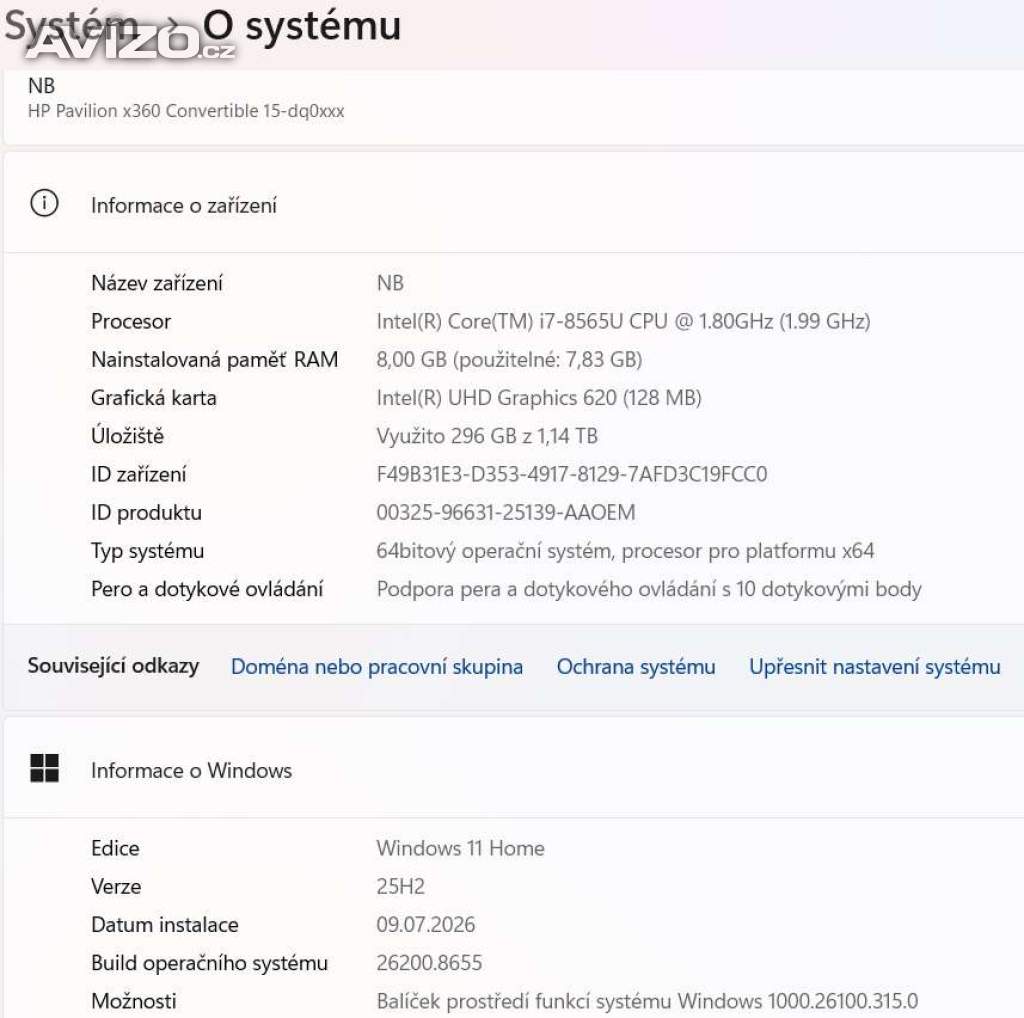
Task: Select edition value Windows 11 Home
Action: point(460,848)
